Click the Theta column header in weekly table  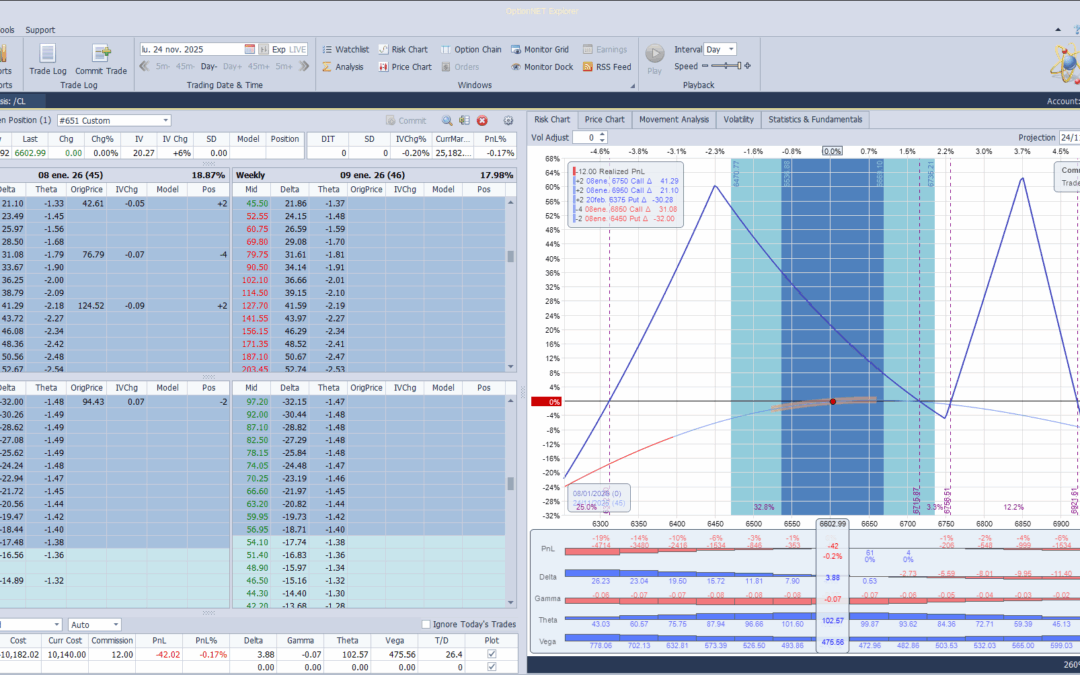pyautogui.click(x=329, y=189)
